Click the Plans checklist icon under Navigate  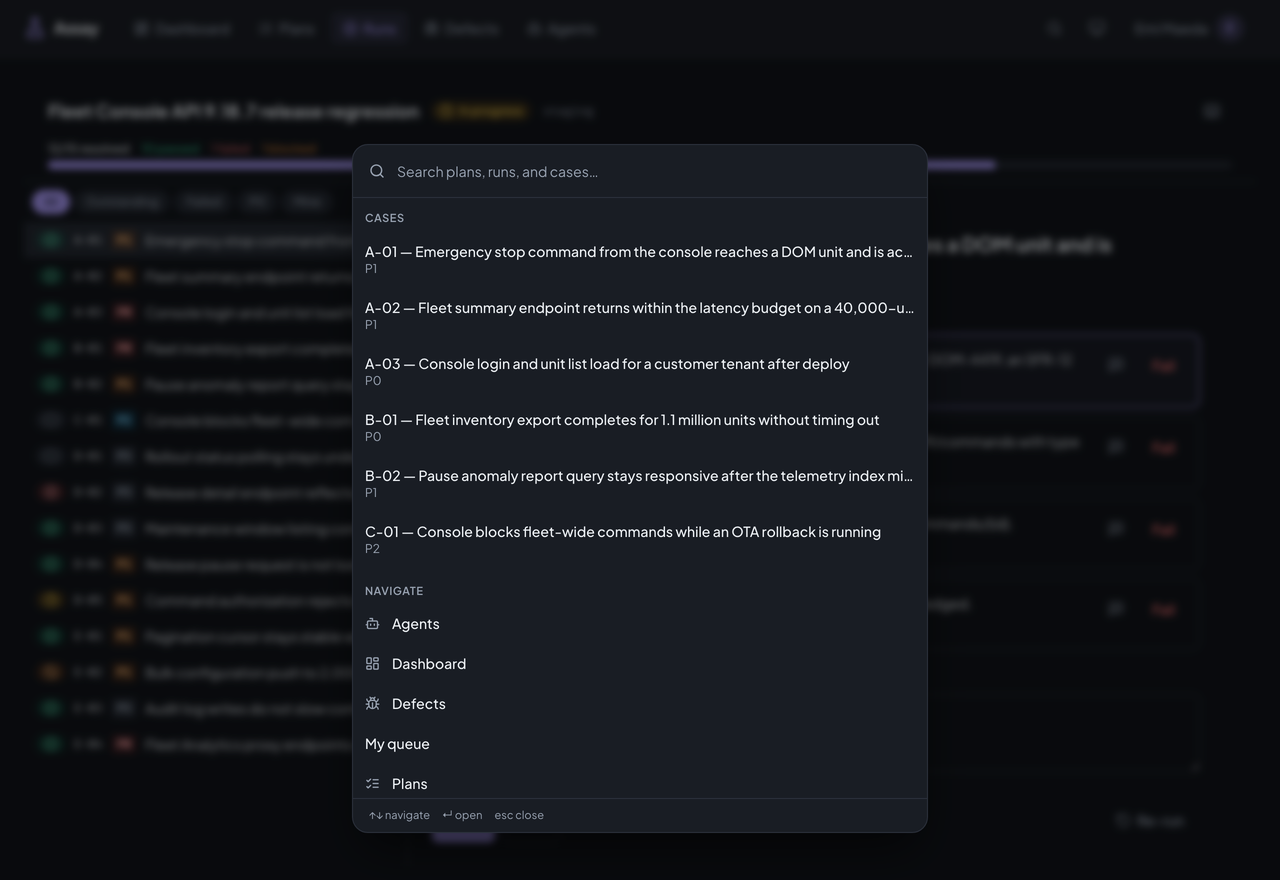[373, 784]
